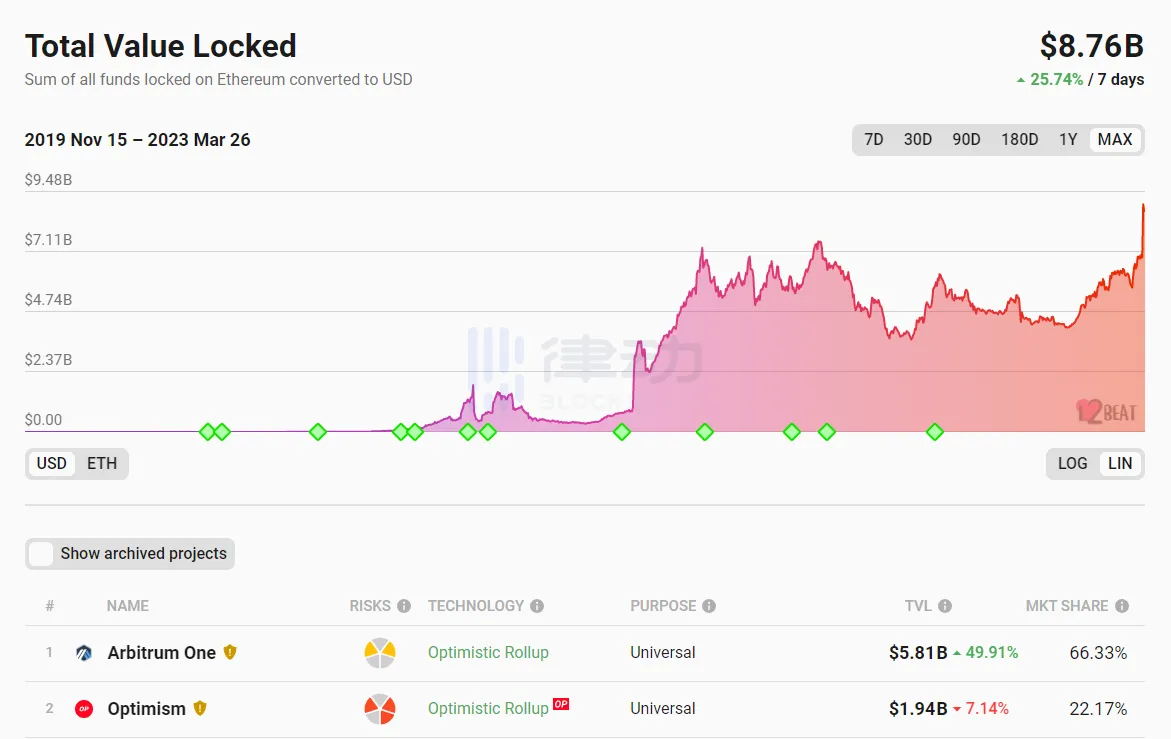Screen dimensions: 1171x739
Task: Enable the Show archived projects checkbox
Action: click(41, 554)
